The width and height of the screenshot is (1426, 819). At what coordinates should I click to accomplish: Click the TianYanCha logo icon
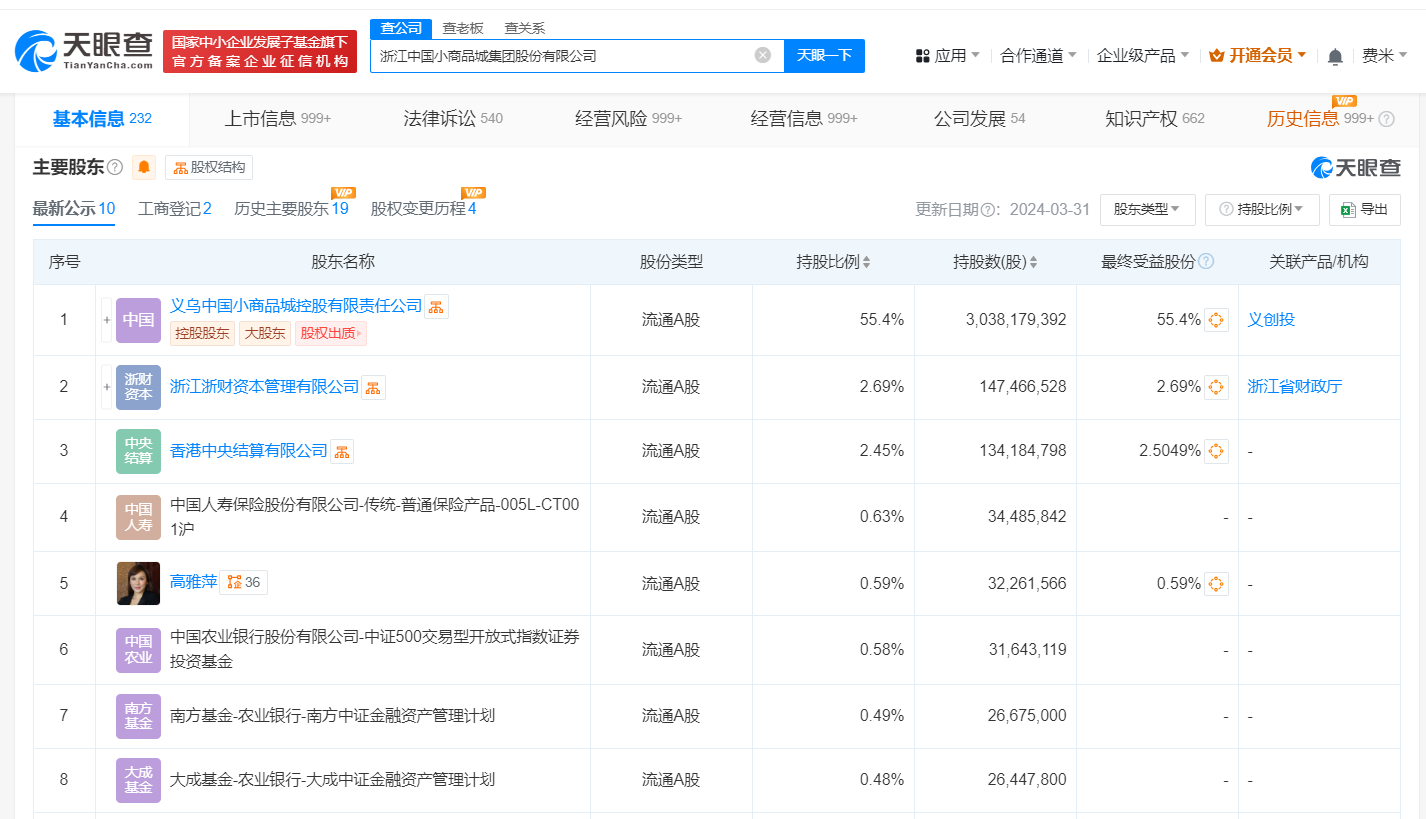point(37,48)
